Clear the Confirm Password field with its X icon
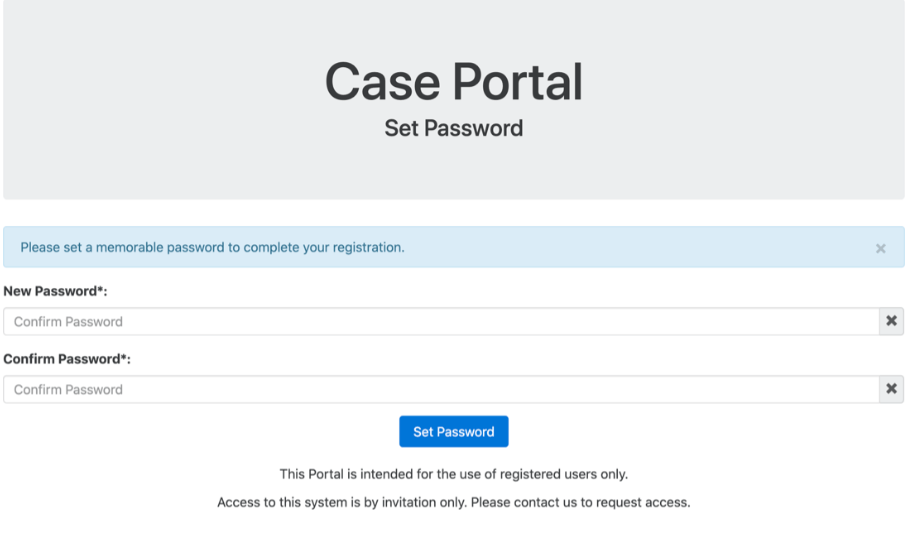The image size is (906, 554). click(x=892, y=389)
